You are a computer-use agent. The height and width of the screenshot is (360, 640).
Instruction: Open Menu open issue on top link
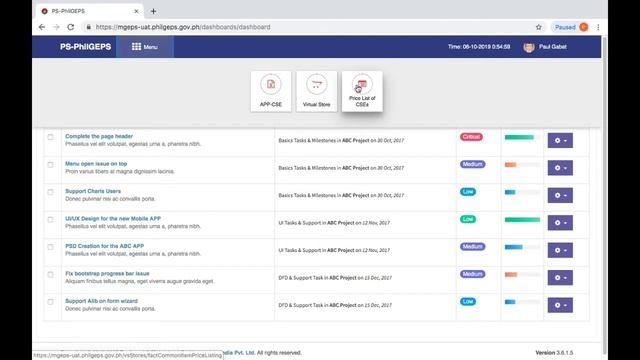point(96,164)
